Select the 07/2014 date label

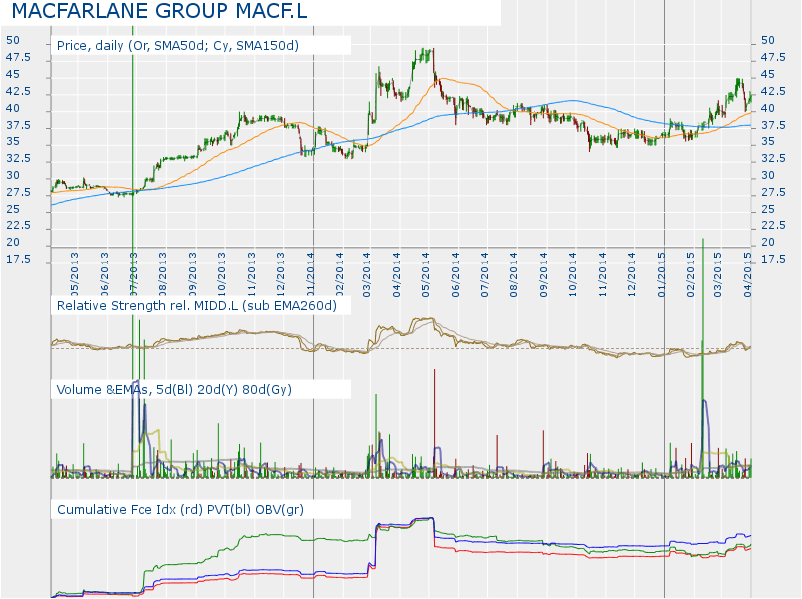pos(484,275)
